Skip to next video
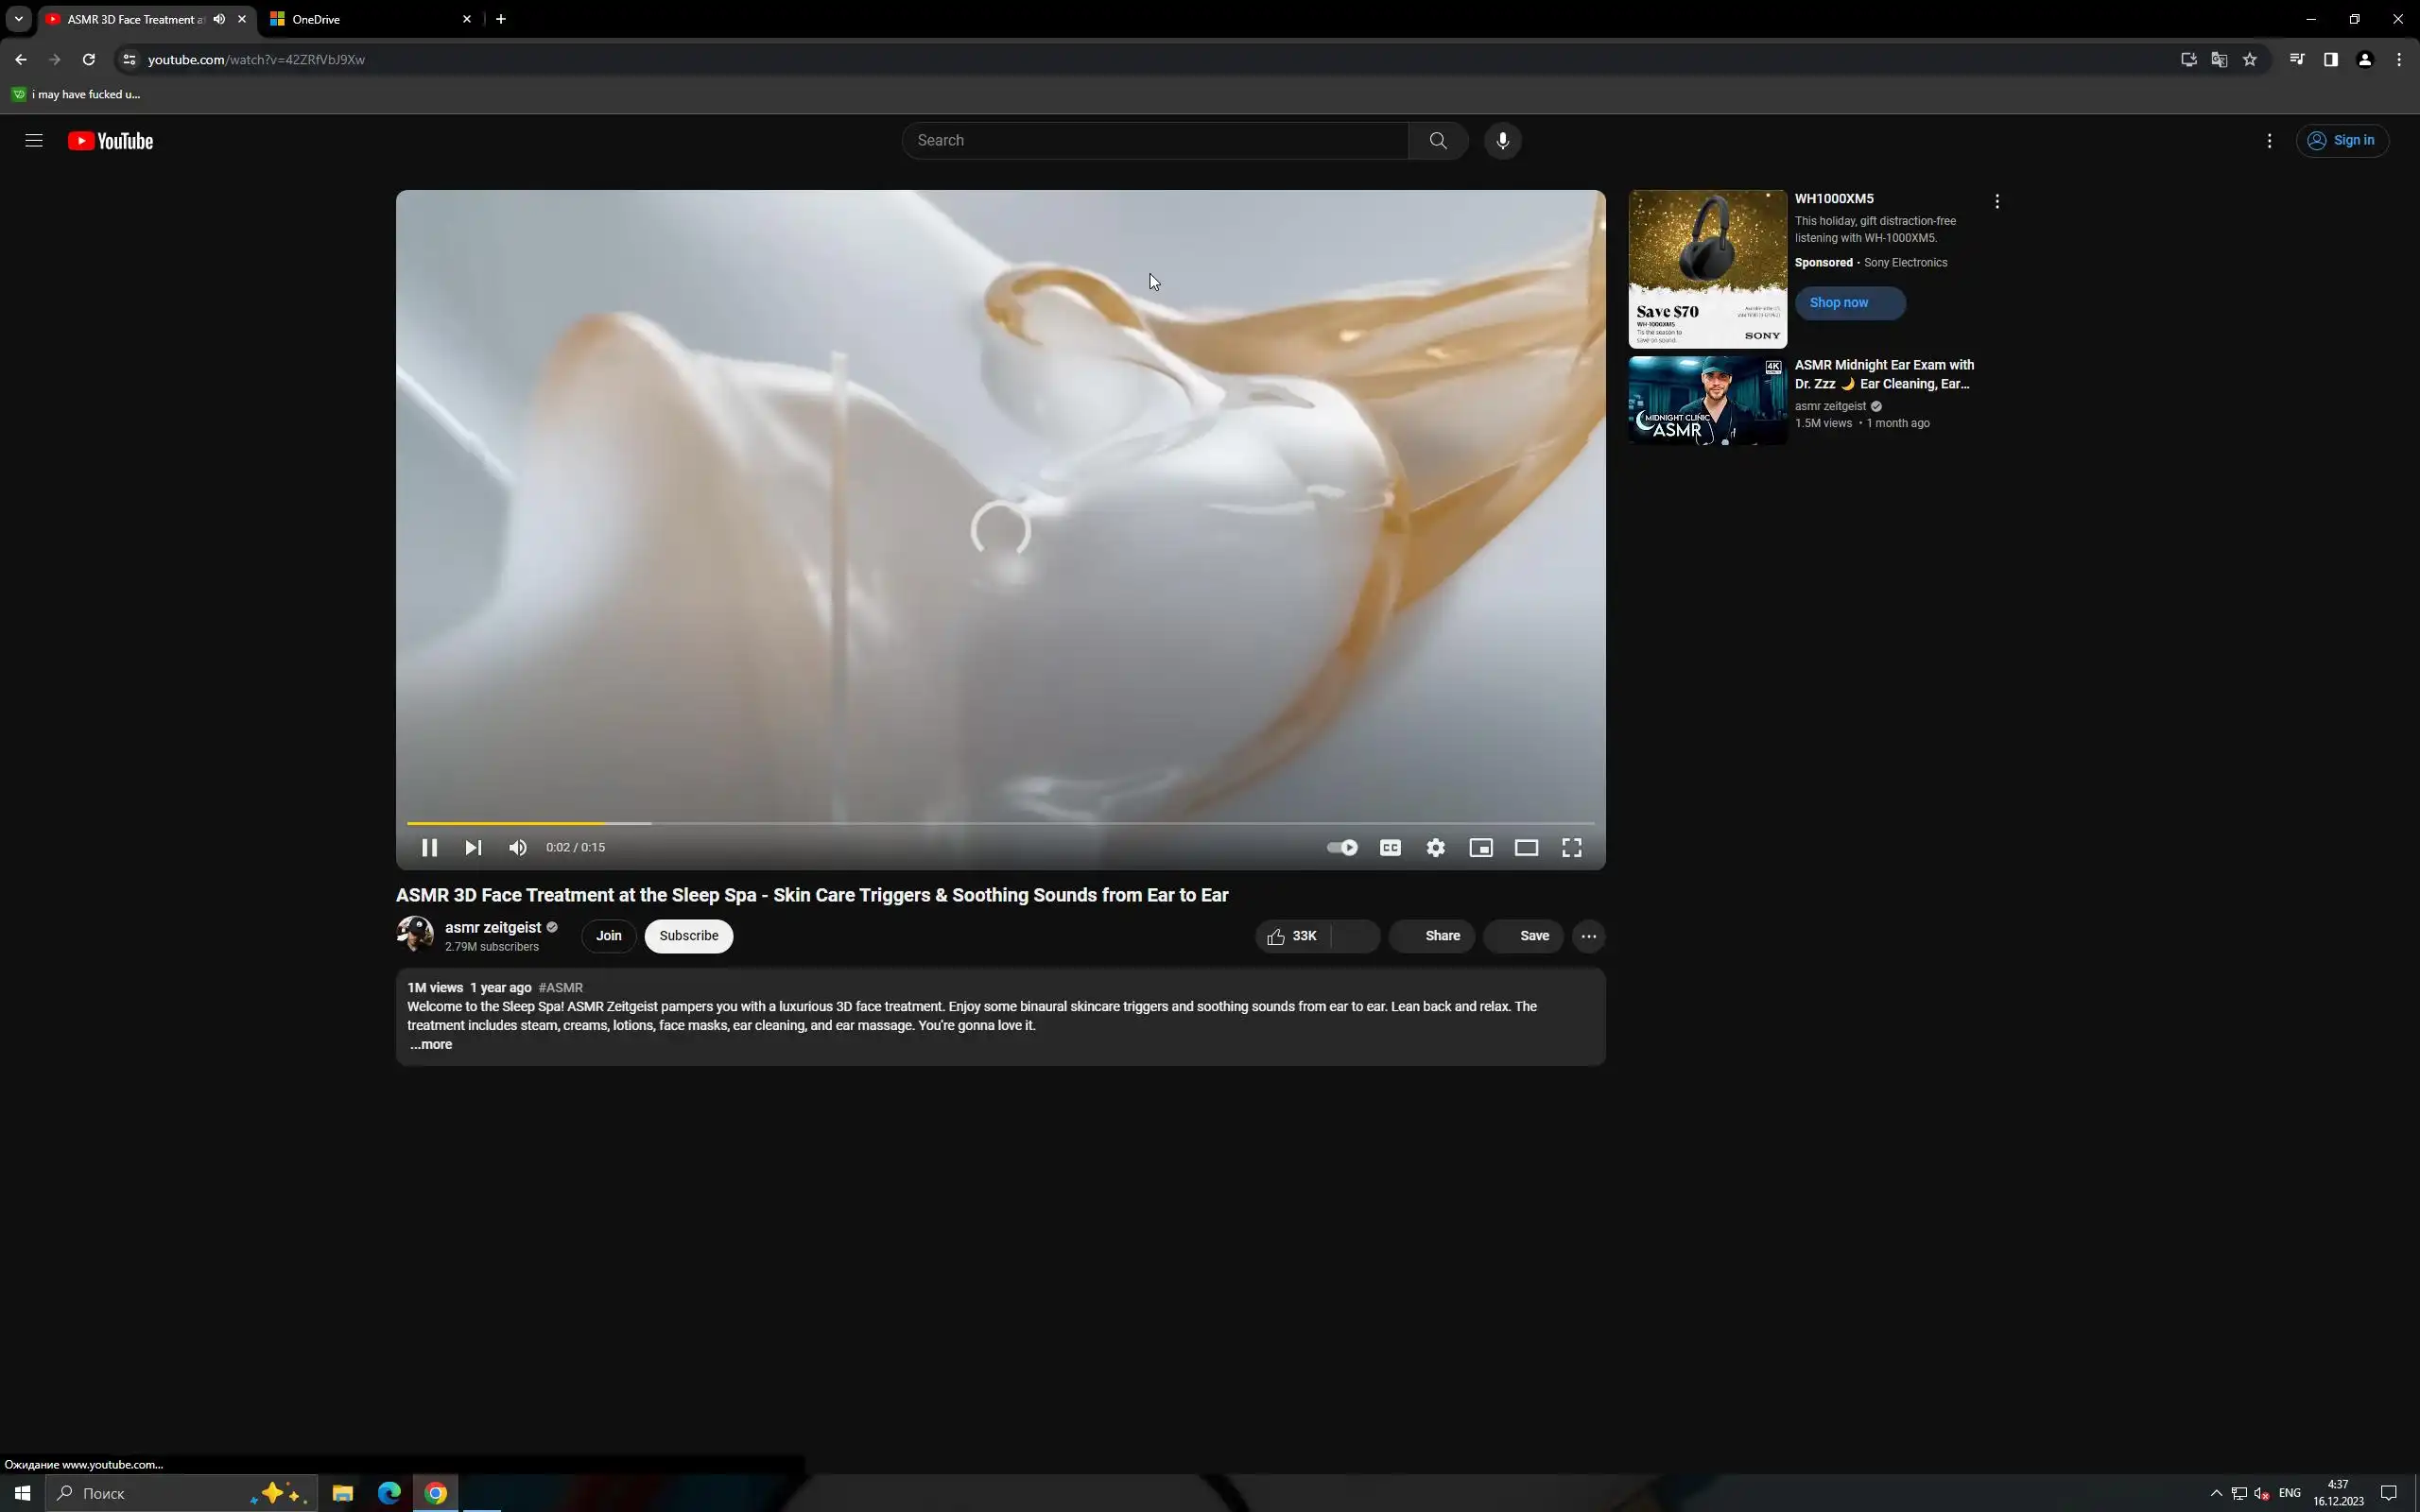The width and height of the screenshot is (2420, 1512). [x=473, y=848]
